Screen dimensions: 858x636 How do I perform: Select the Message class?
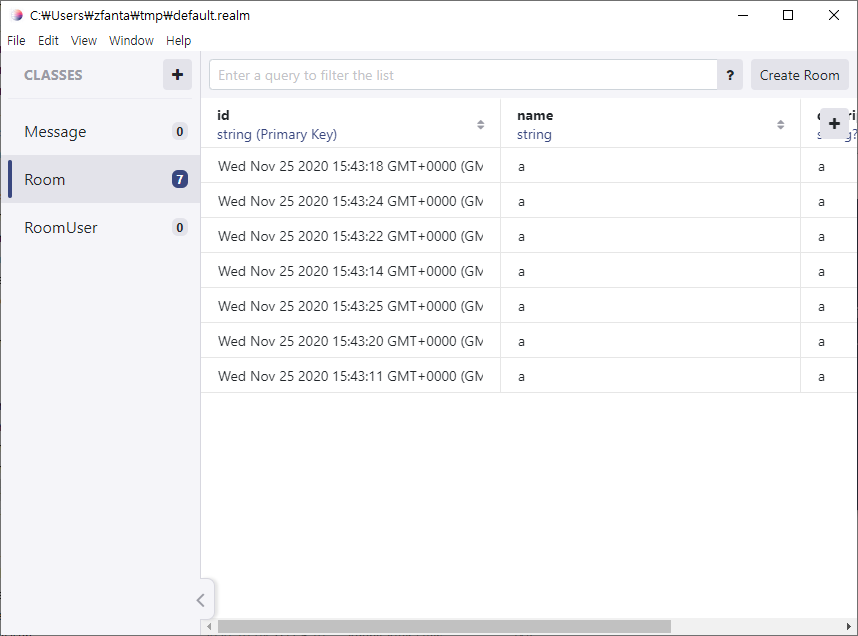(x=101, y=131)
